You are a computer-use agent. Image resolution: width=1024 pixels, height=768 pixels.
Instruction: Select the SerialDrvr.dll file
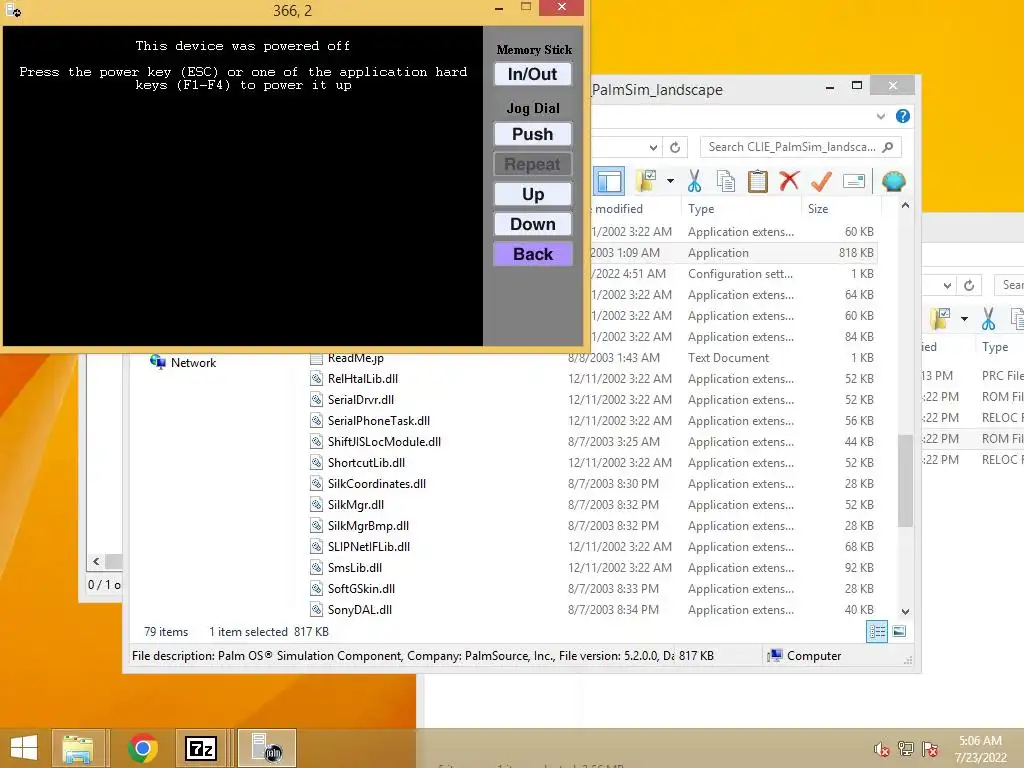point(360,400)
